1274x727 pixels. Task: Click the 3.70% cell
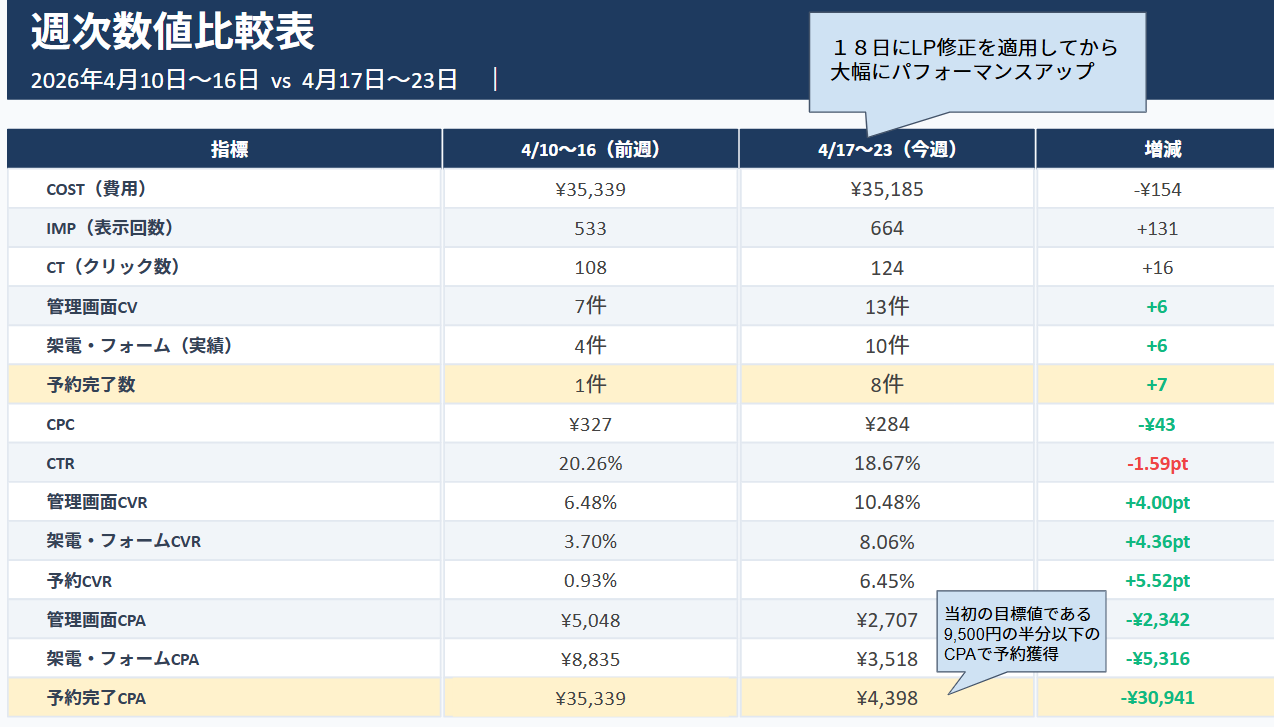[x=590, y=541]
